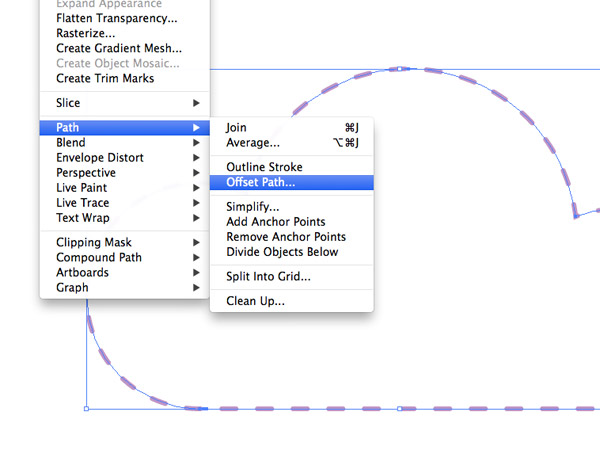The image size is (600, 450).
Task: Open the Perspective submenu
Action: point(124,173)
